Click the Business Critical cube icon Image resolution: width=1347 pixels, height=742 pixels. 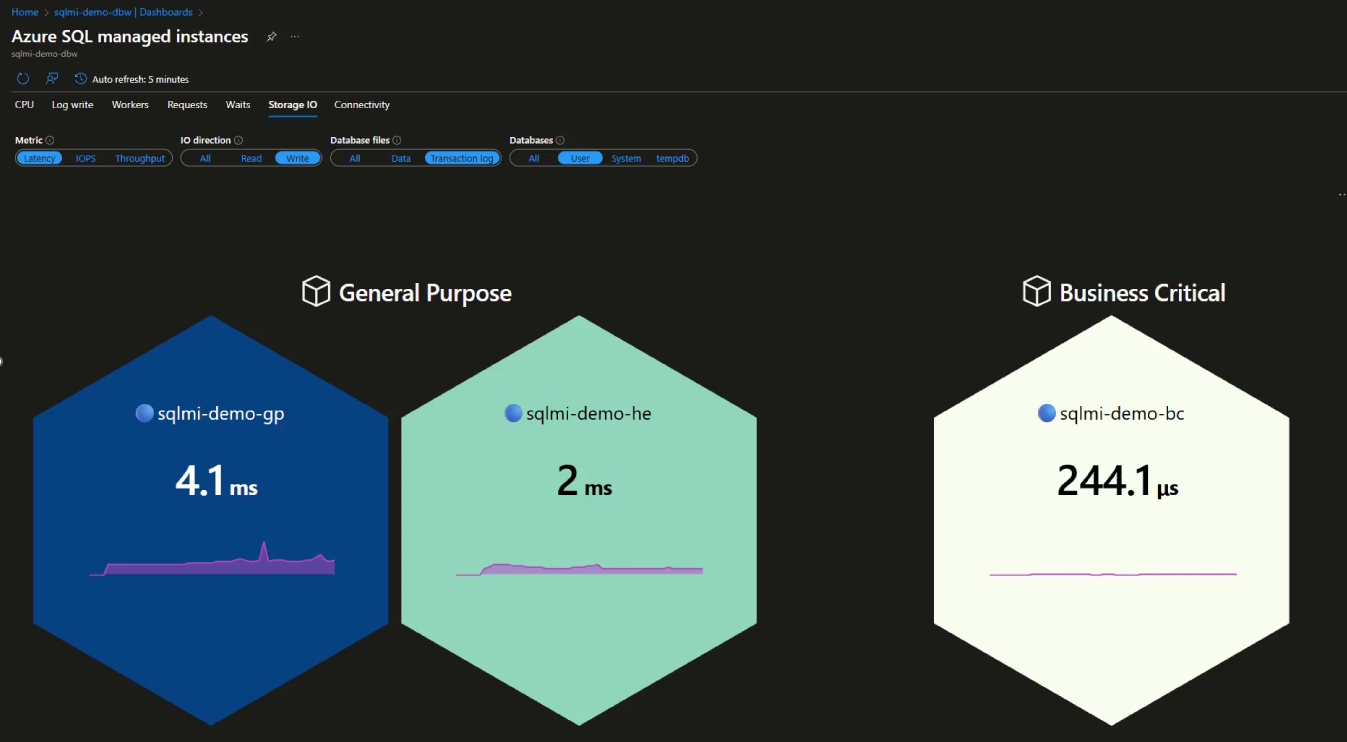[x=1037, y=292]
